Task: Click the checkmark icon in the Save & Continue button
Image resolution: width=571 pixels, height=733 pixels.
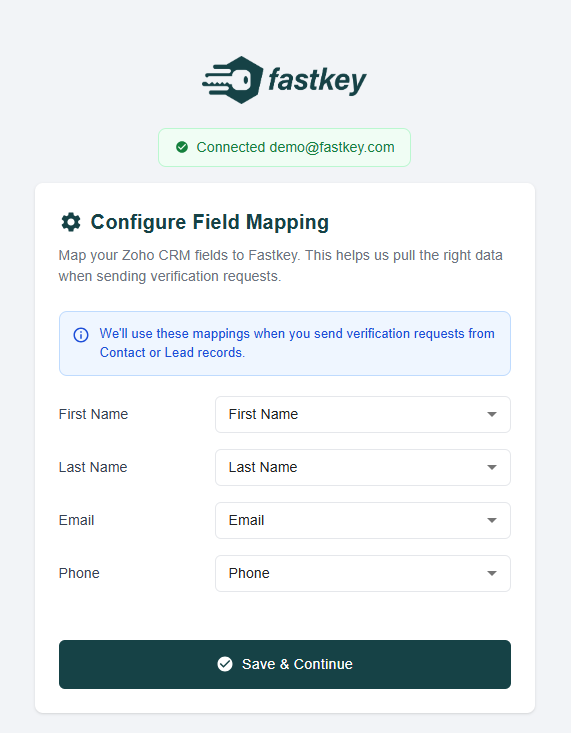Action: (x=225, y=664)
